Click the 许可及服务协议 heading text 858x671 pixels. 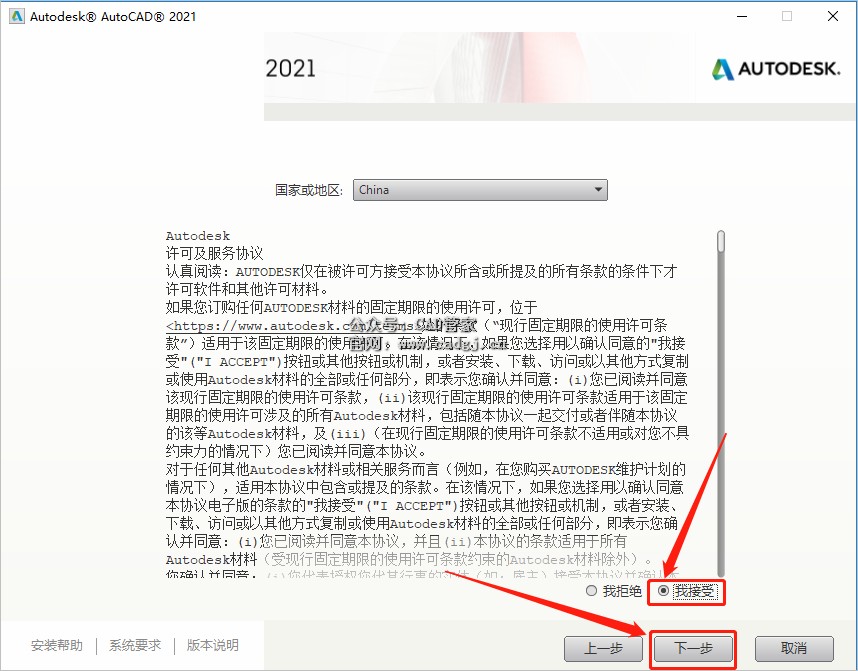tap(214, 253)
